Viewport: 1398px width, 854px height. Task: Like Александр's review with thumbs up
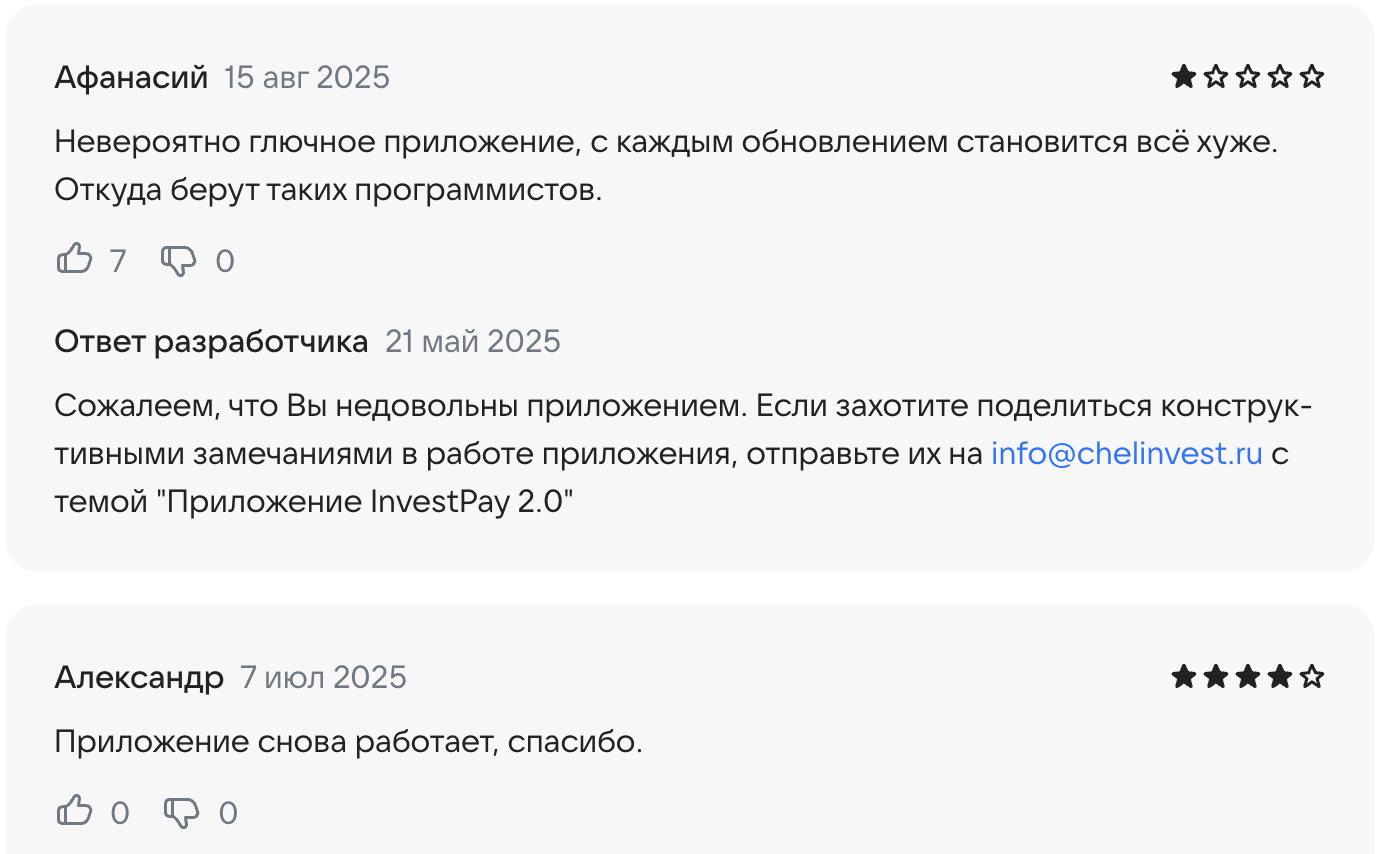pos(75,812)
